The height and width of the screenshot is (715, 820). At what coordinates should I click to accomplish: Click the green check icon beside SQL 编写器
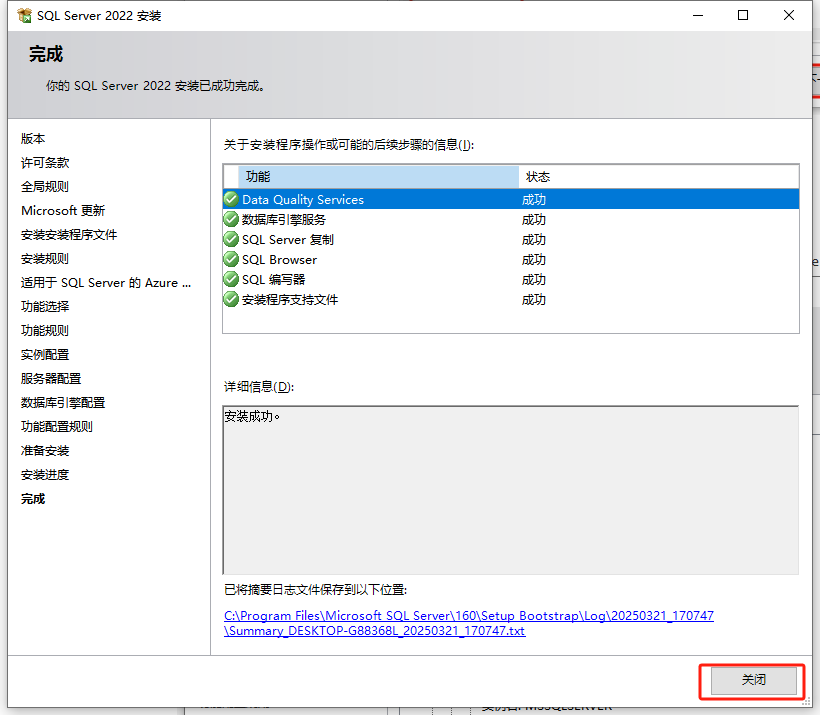[x=231, y=279]
